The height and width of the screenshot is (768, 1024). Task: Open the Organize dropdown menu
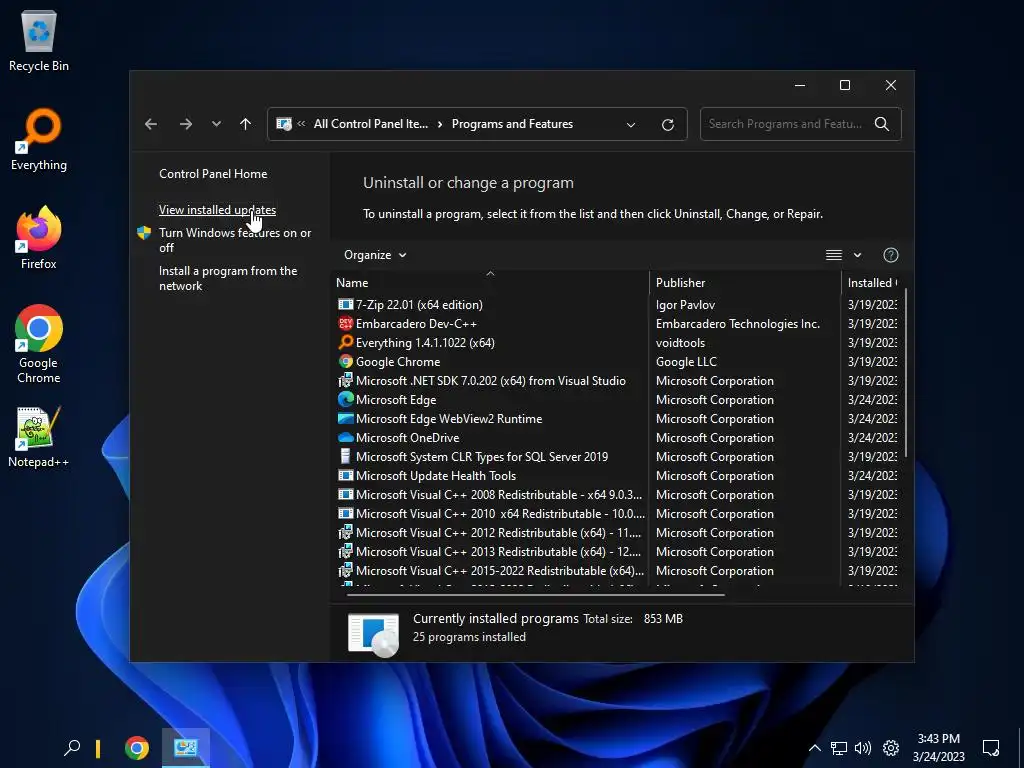tap(375, 255)
